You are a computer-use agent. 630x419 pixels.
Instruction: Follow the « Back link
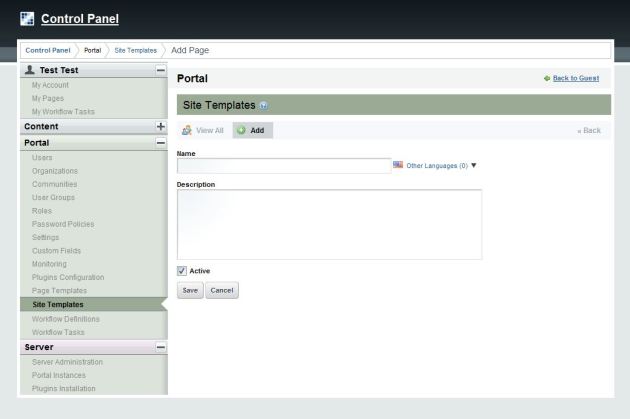click(x=589, y=131)
